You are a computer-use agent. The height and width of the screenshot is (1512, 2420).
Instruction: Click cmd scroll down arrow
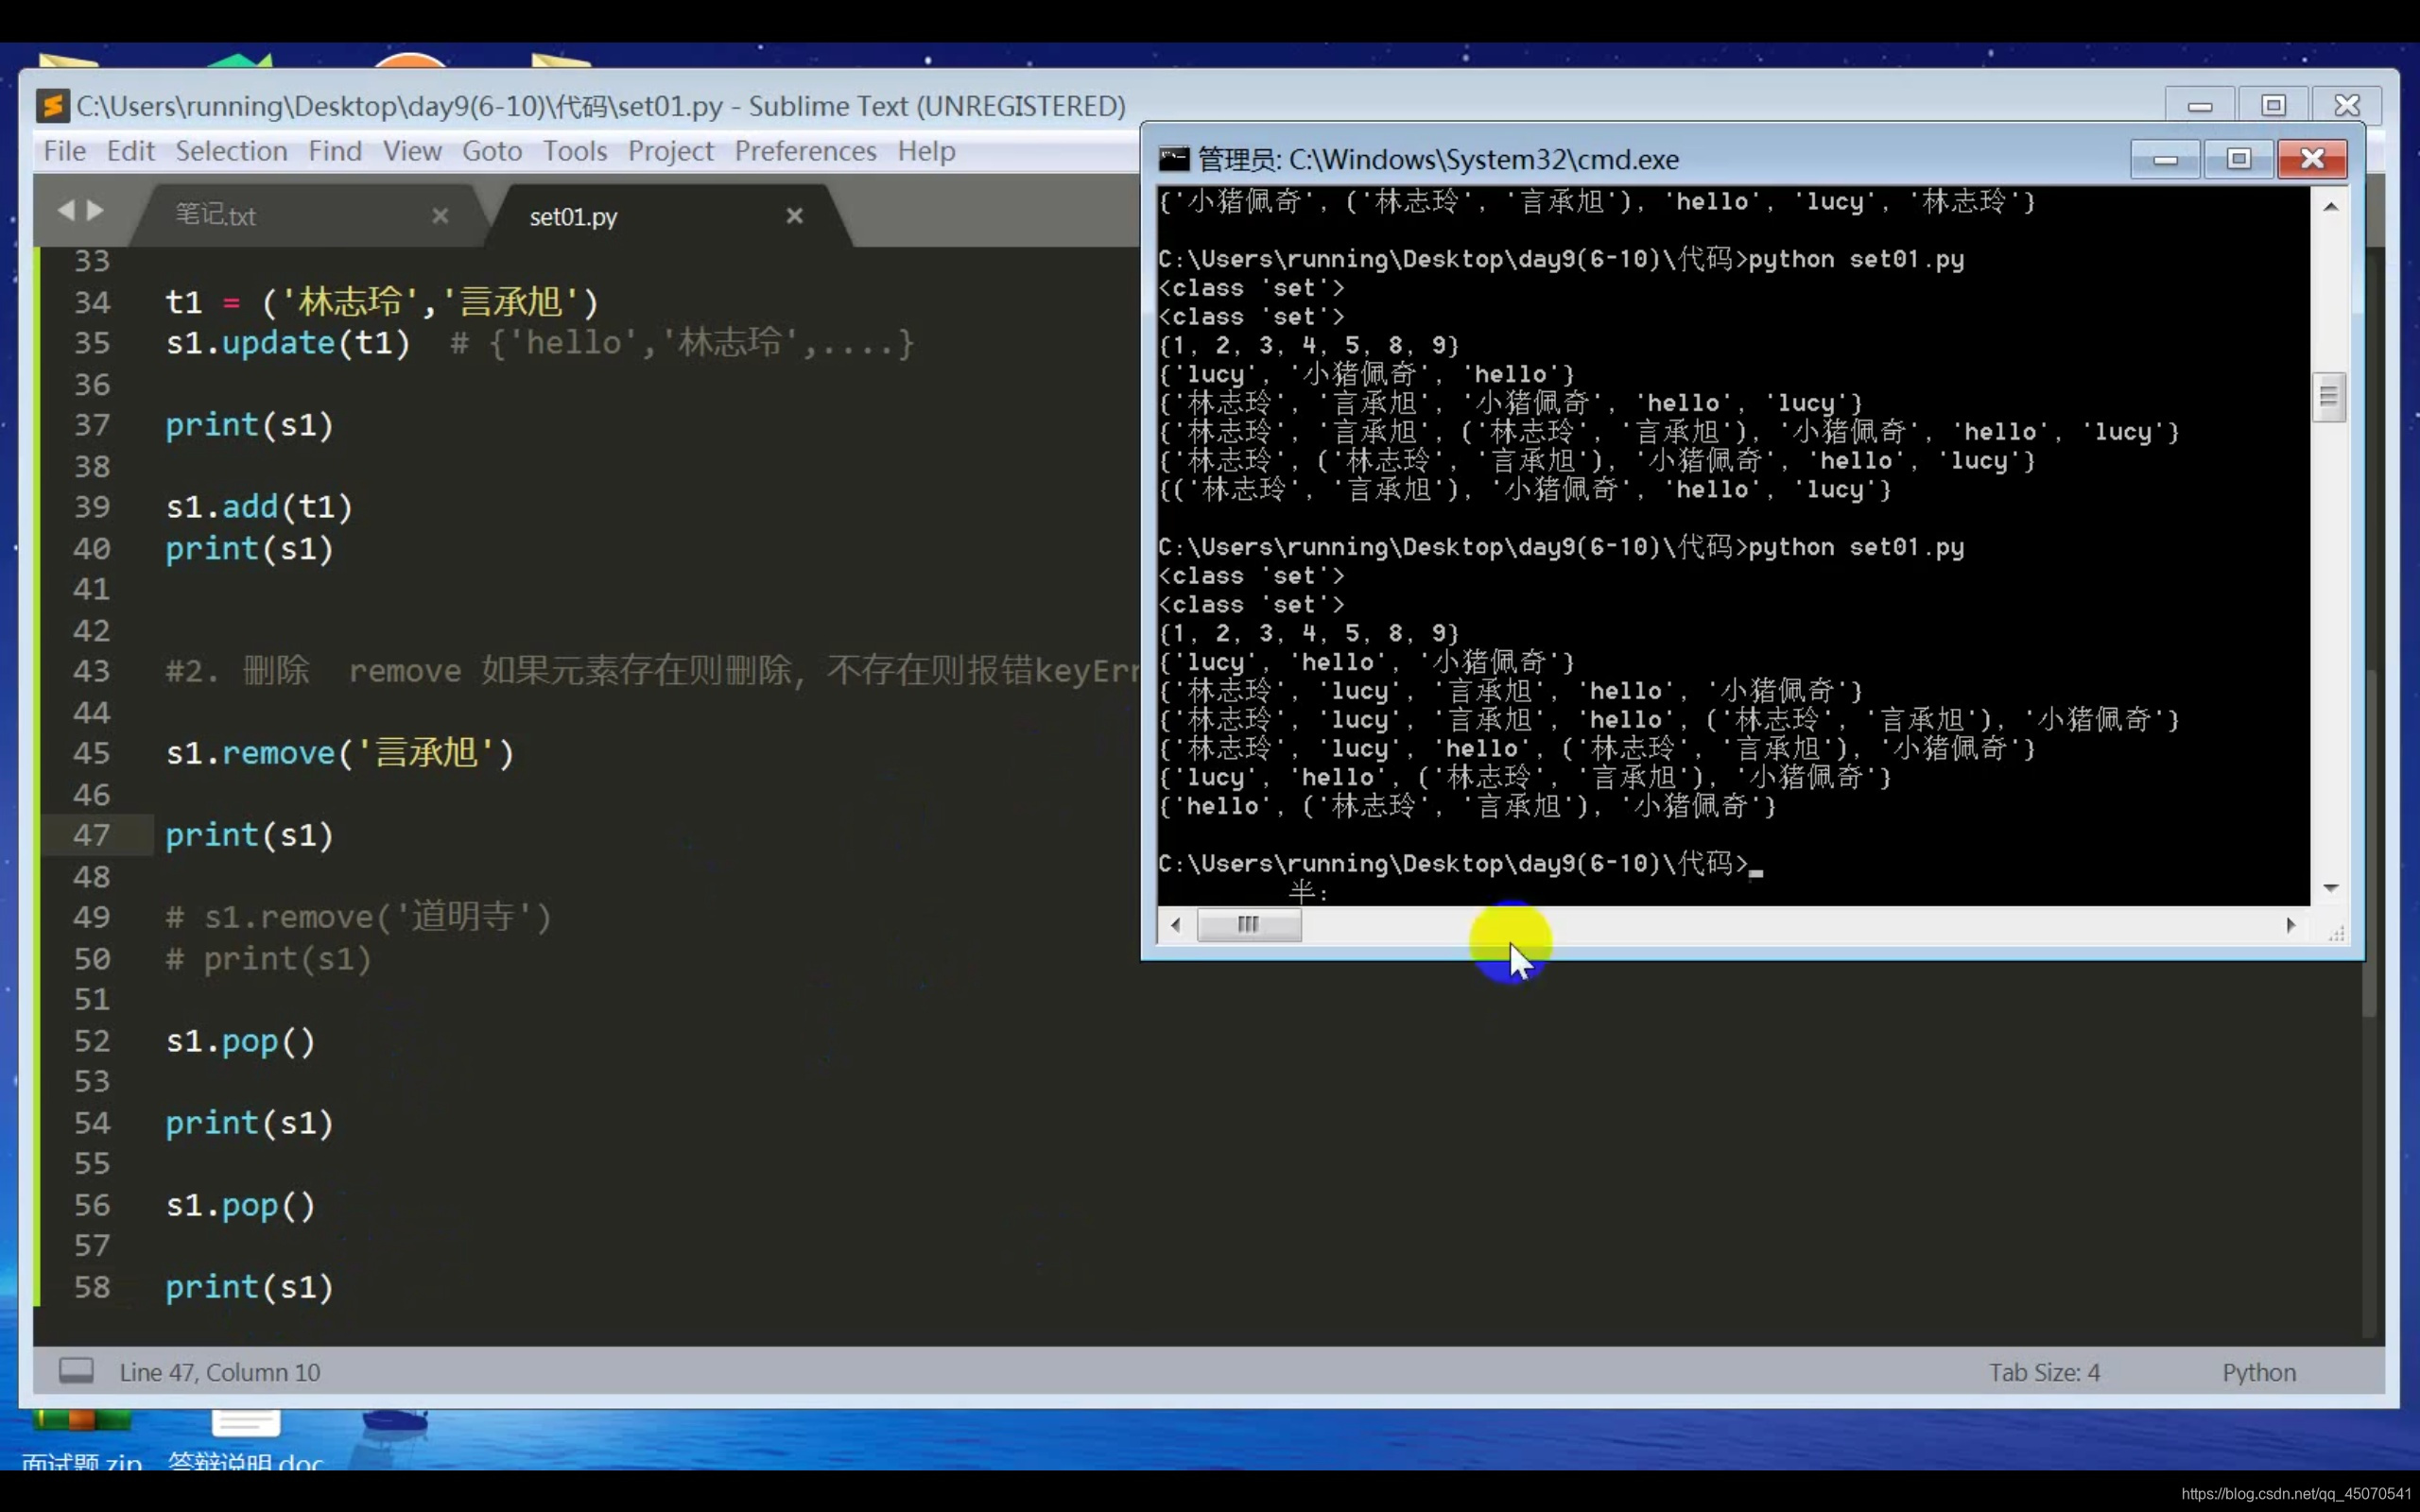pos(2330,887)
